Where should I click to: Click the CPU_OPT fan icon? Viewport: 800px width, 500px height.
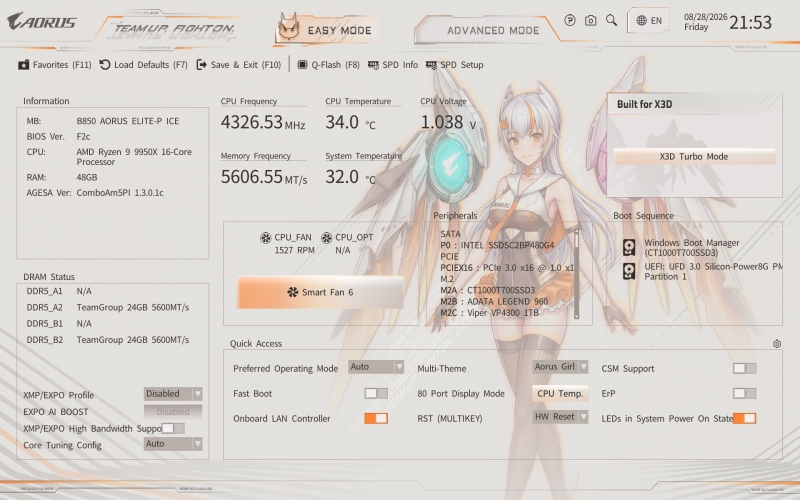point(327,238)
